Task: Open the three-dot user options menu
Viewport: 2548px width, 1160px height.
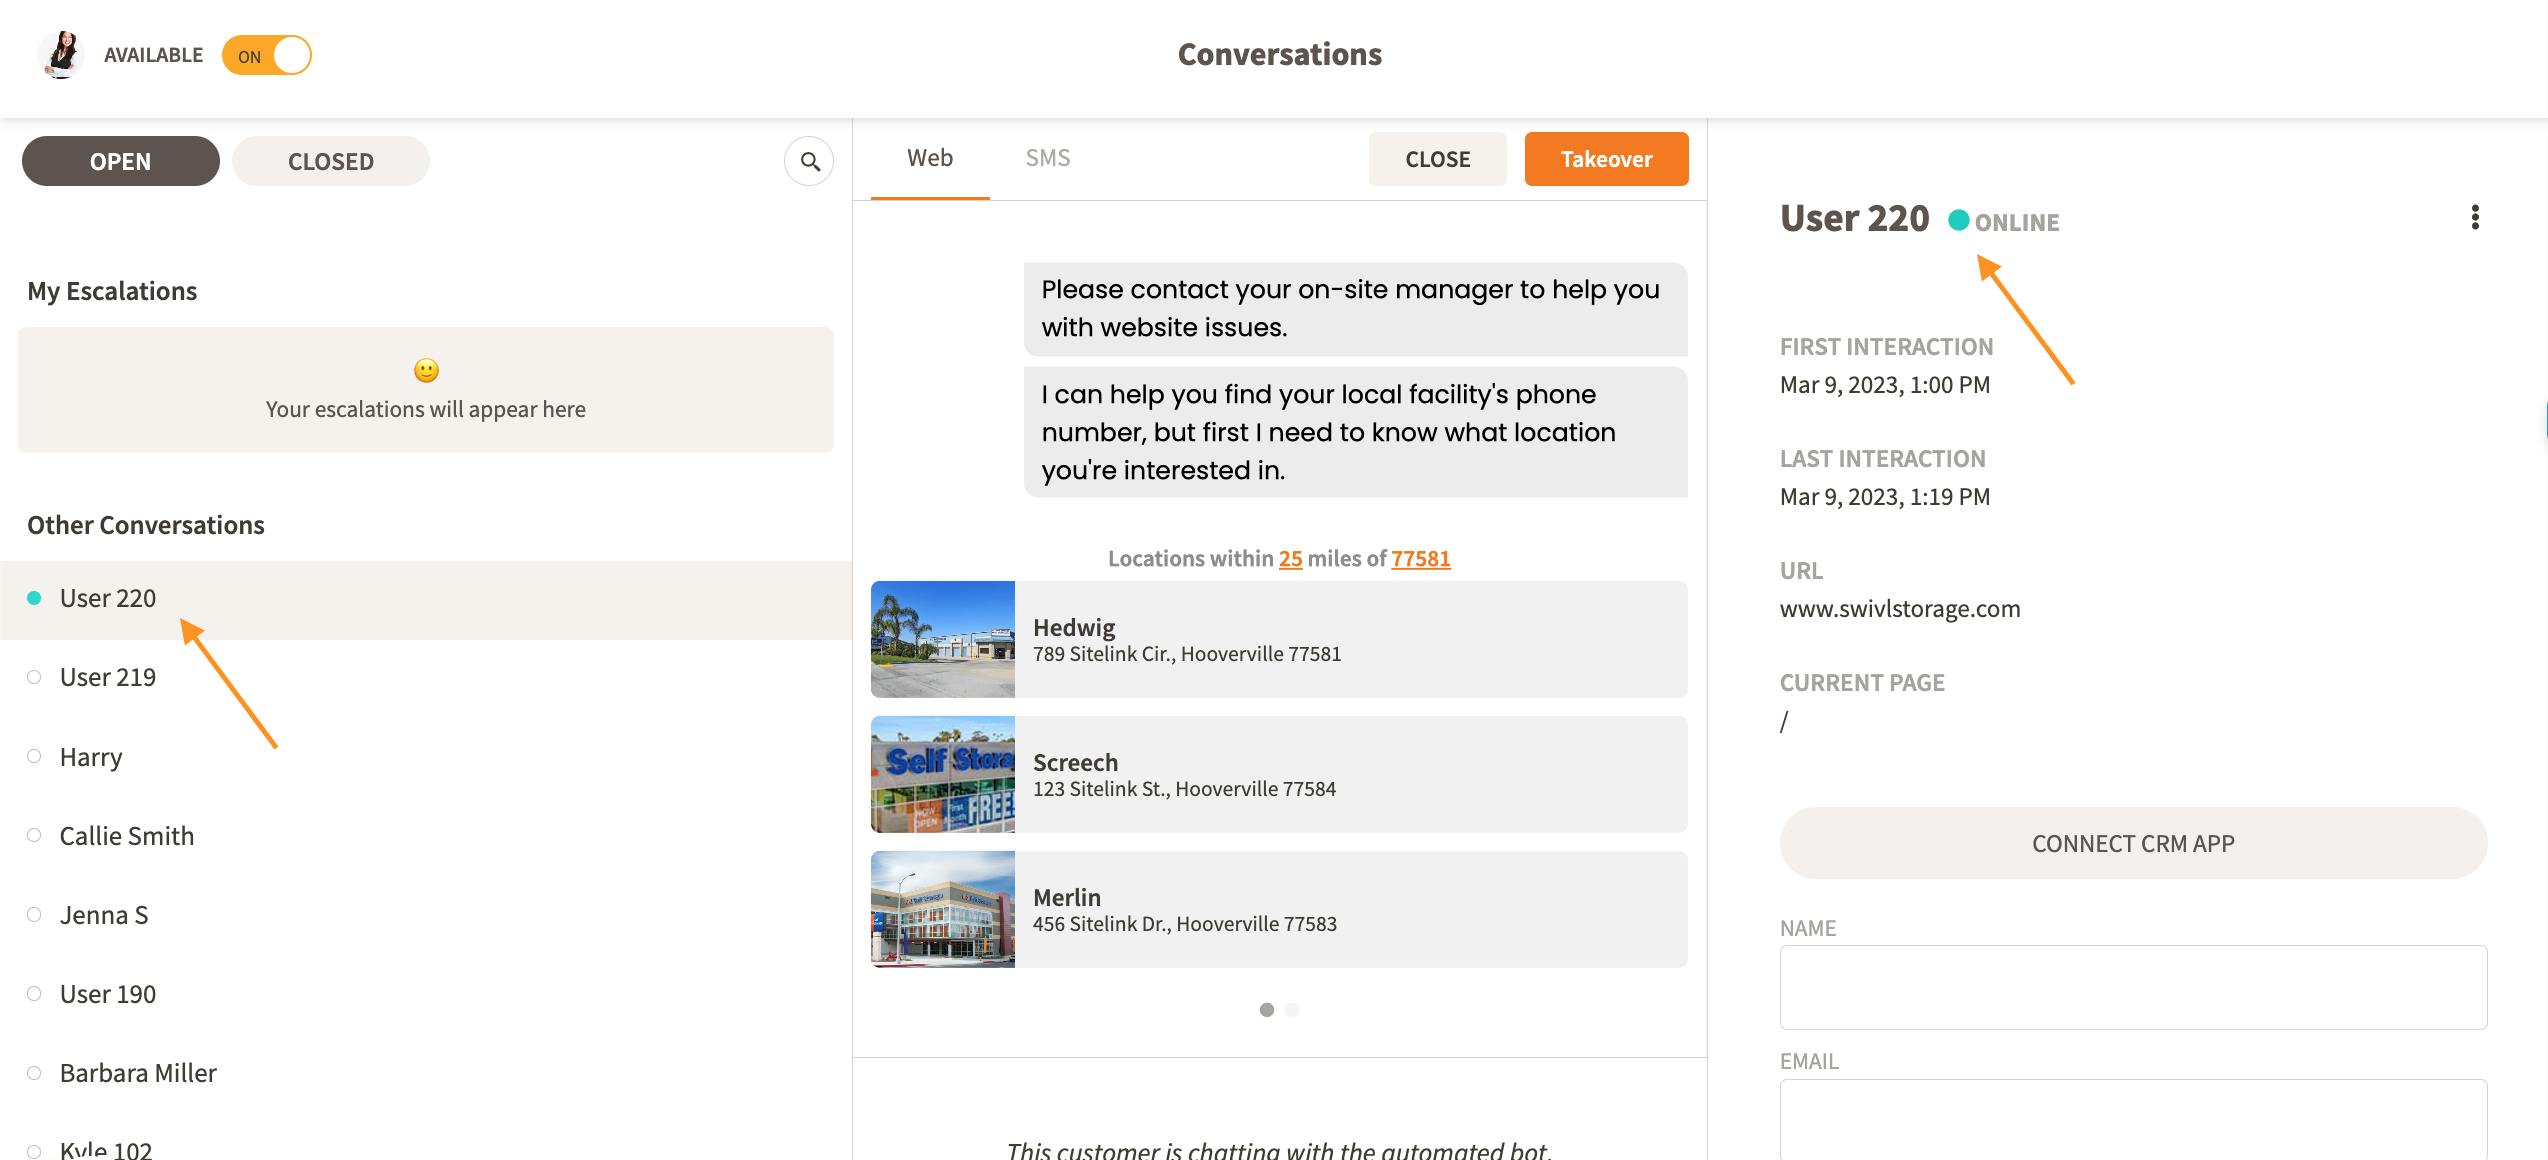Action: coord(2475,218)
